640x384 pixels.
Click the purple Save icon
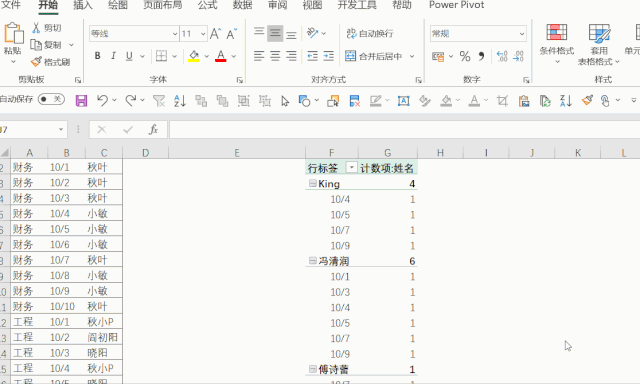pos(82,100)
